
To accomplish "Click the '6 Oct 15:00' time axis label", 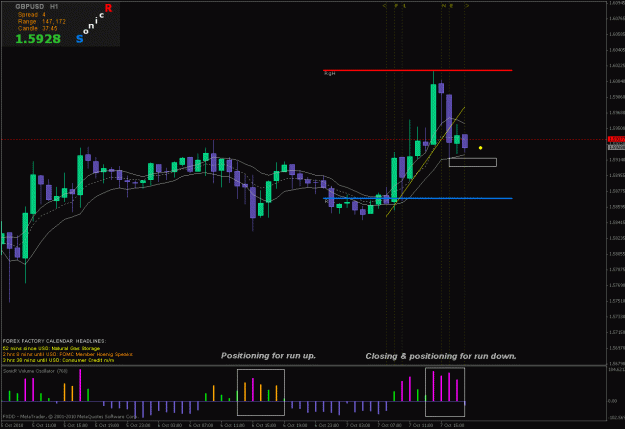I will [264, 425].
